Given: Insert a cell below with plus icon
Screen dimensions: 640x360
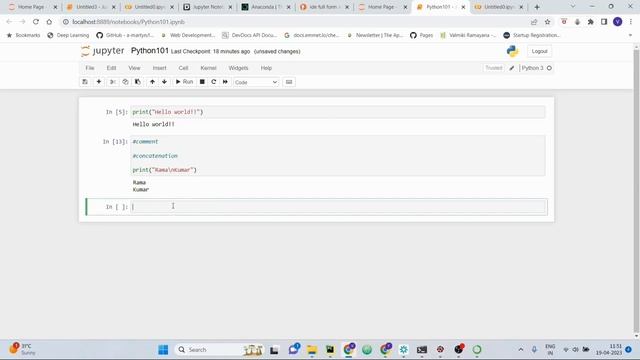Looking at the screenshot, I should point(98,82).
